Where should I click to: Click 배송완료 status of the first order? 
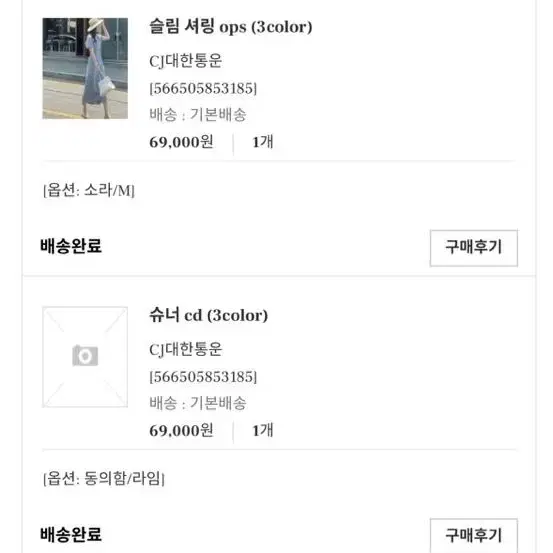click(71, 246)
